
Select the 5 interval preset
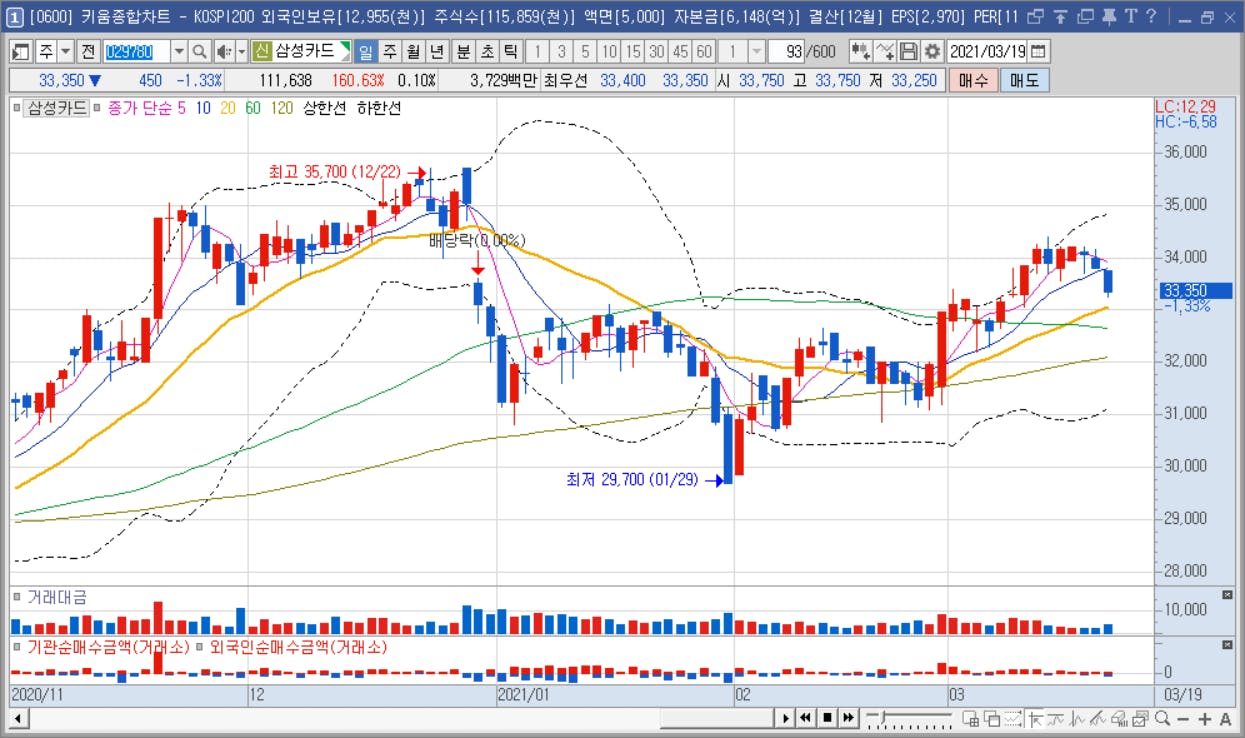click(585, 51)
